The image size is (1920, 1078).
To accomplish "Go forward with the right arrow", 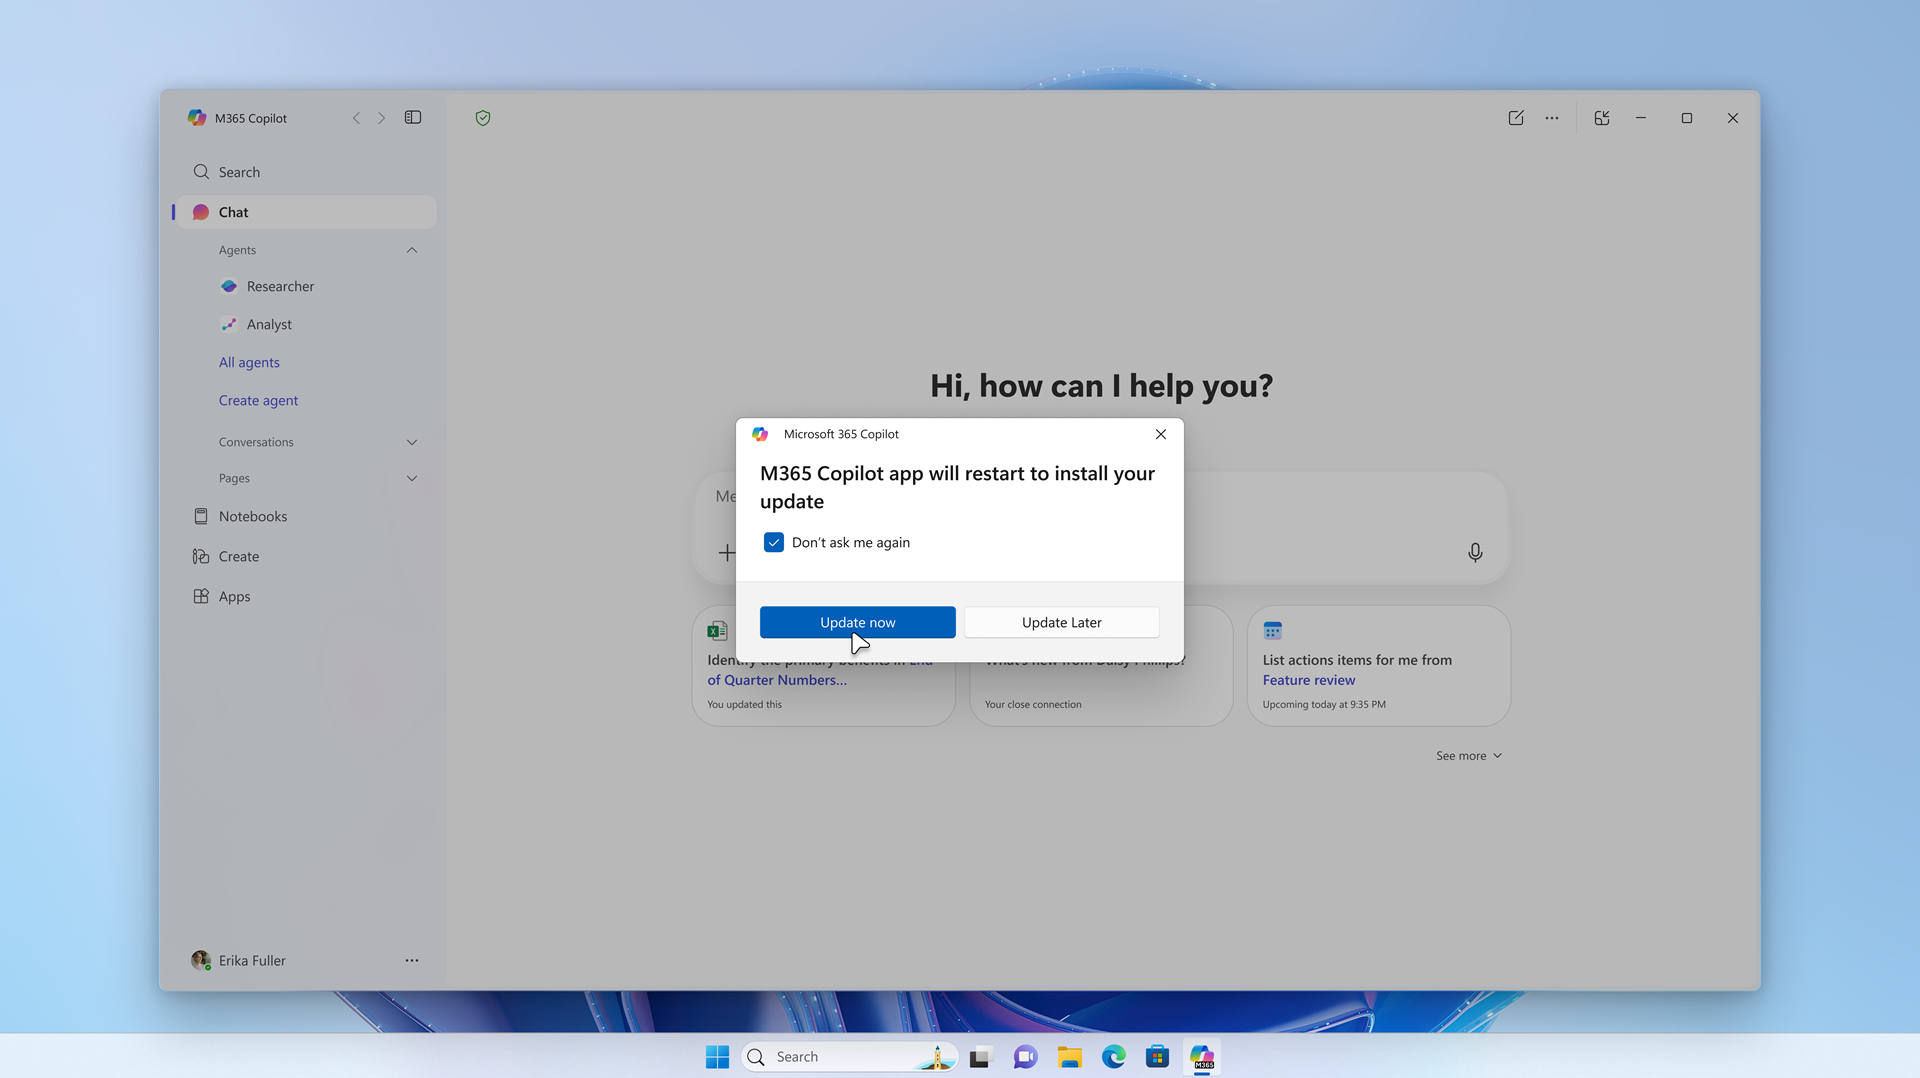I will (381, 118).
